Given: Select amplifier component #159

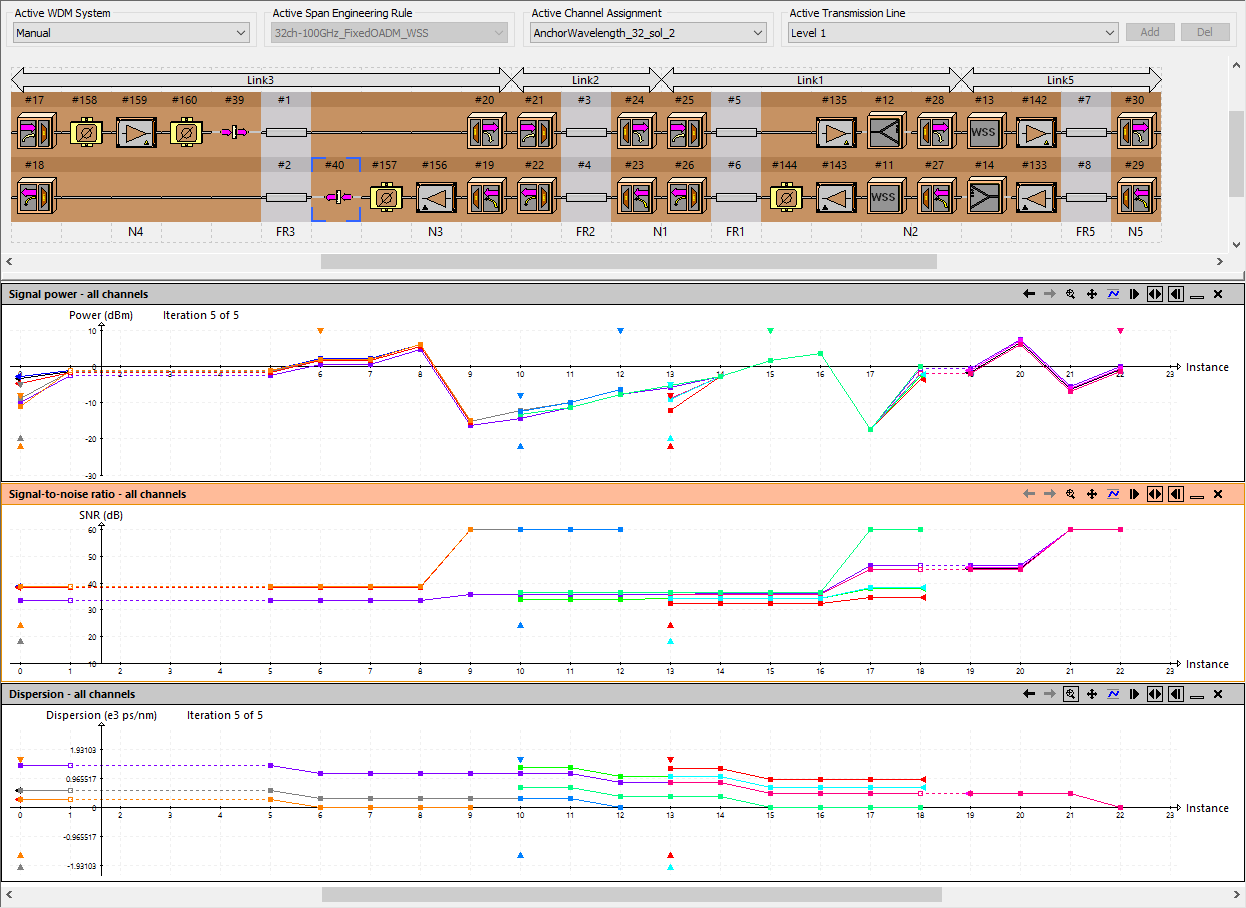Looking at the screenshot, I should (x=135, y=132).
